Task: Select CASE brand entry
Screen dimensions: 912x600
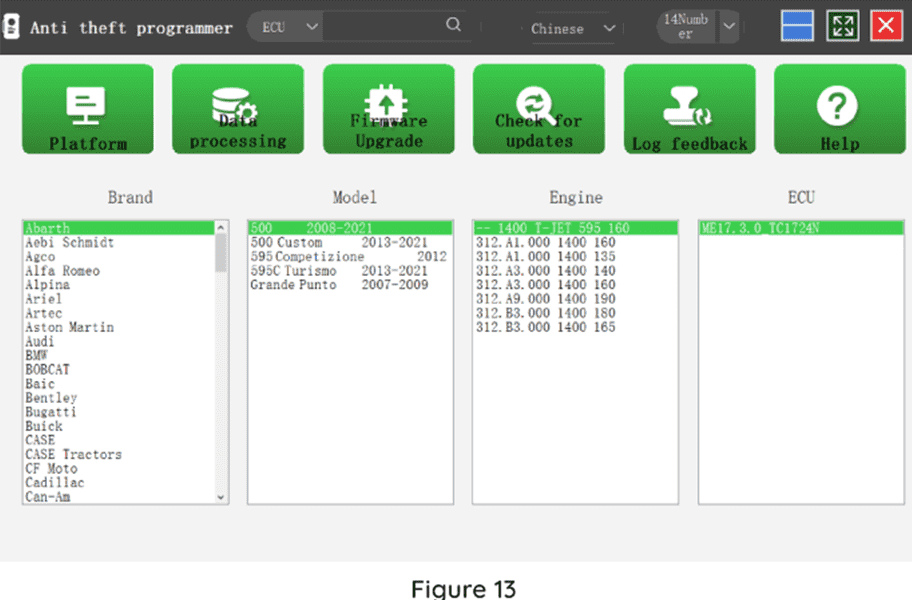Action: [119, 440]
